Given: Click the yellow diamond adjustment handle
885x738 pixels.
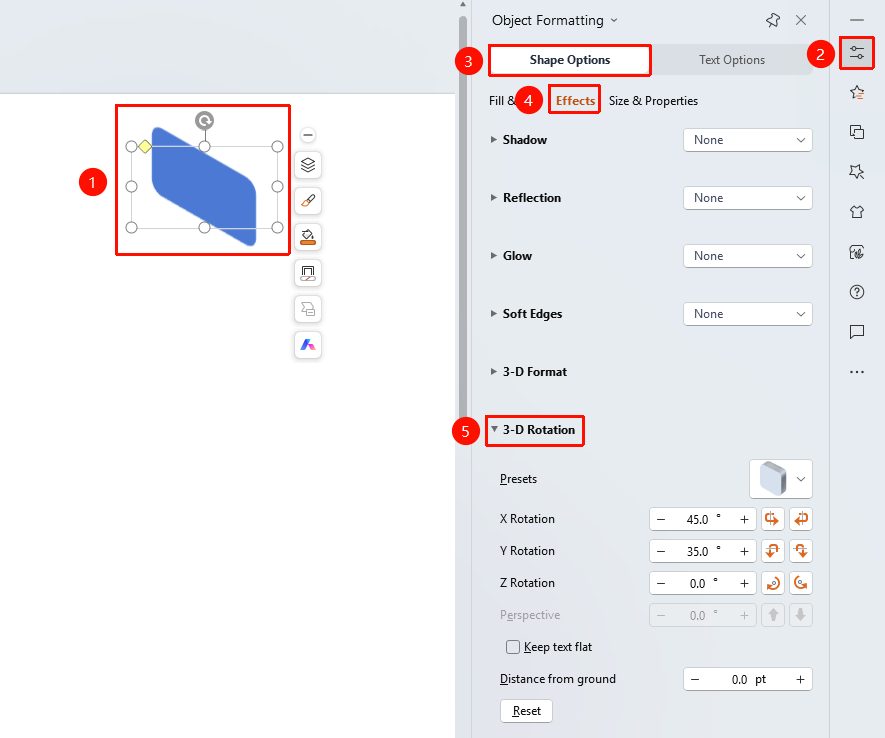Looking at the screenshot, I should pyautogui.click(x=144, y=147).
